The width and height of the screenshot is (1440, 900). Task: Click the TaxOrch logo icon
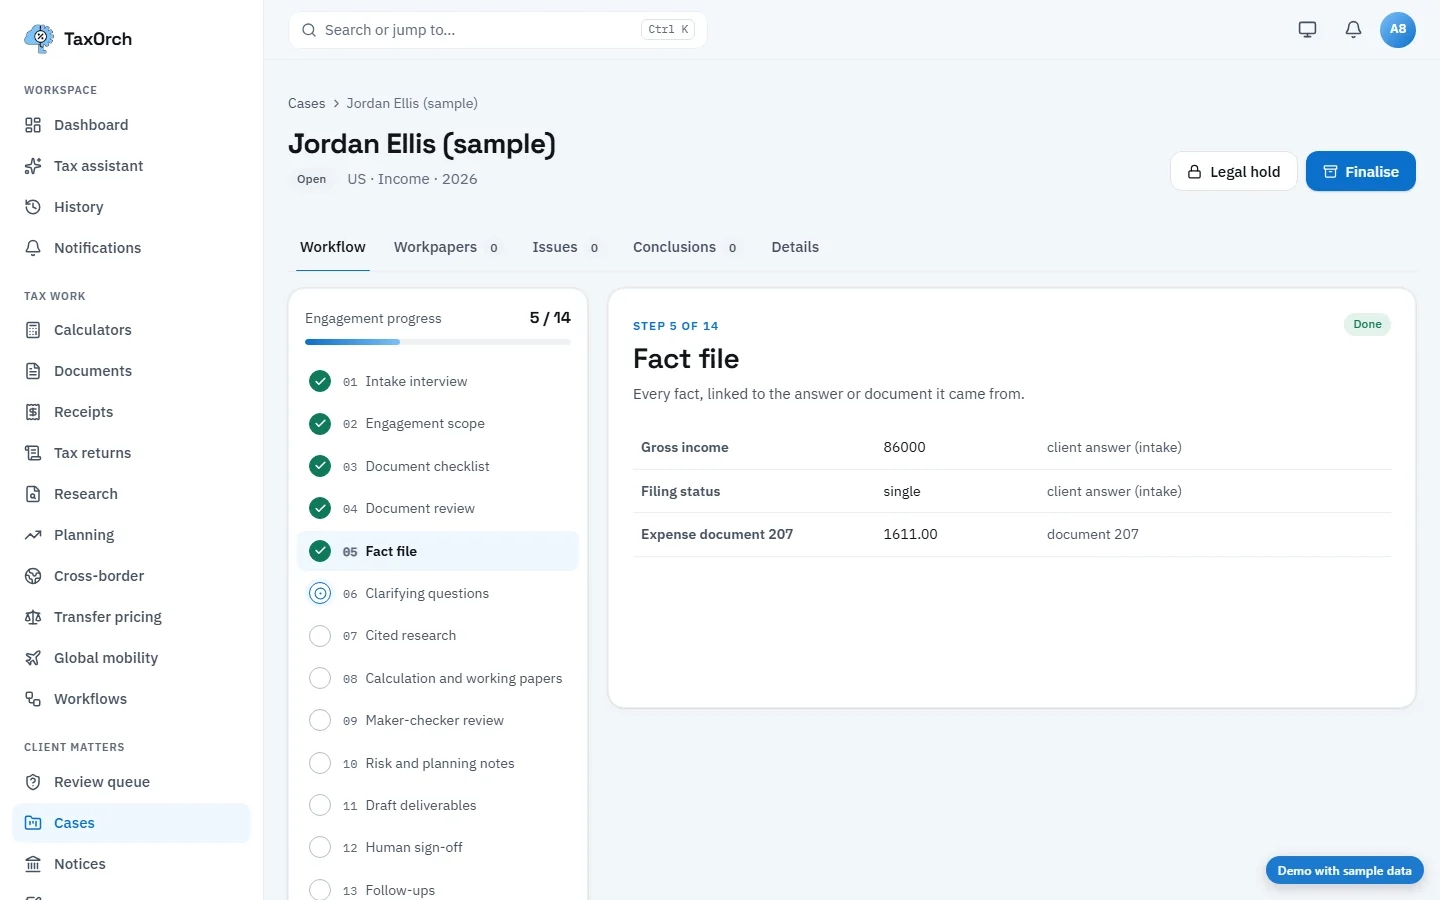pos(39,39)
